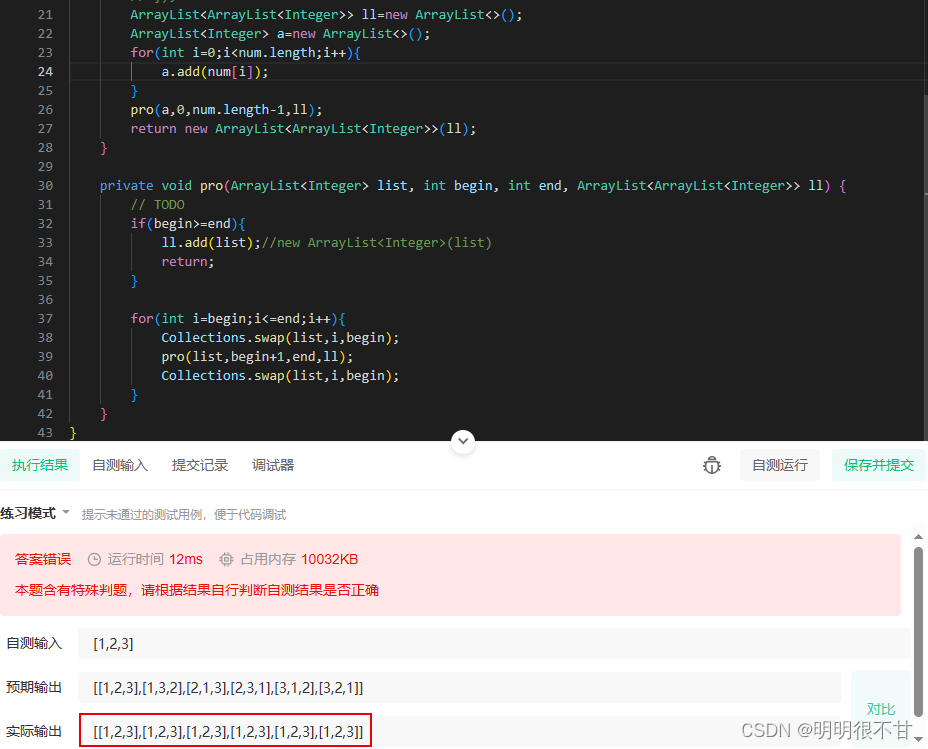This screenshot has height=749, width=928.
Task: Click the 答案错误 status text
Action: (x=43, y=559)
